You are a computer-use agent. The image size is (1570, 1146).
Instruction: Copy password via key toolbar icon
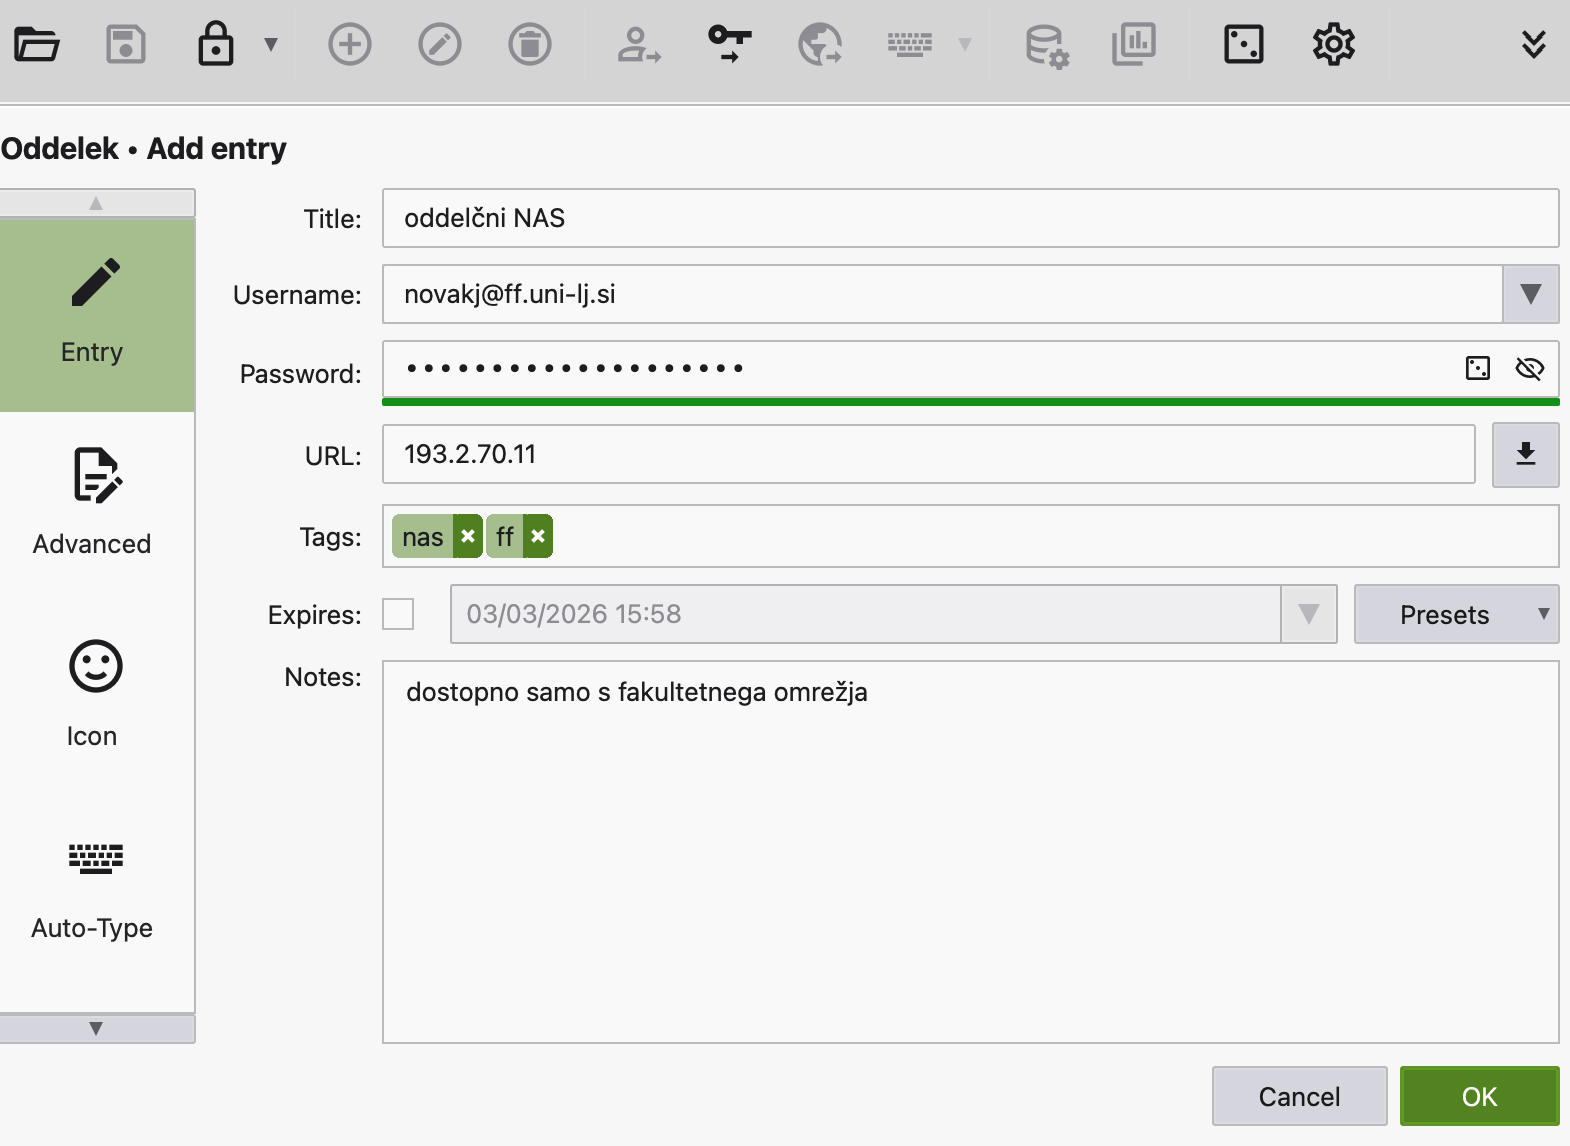click(x=730, y=44)
